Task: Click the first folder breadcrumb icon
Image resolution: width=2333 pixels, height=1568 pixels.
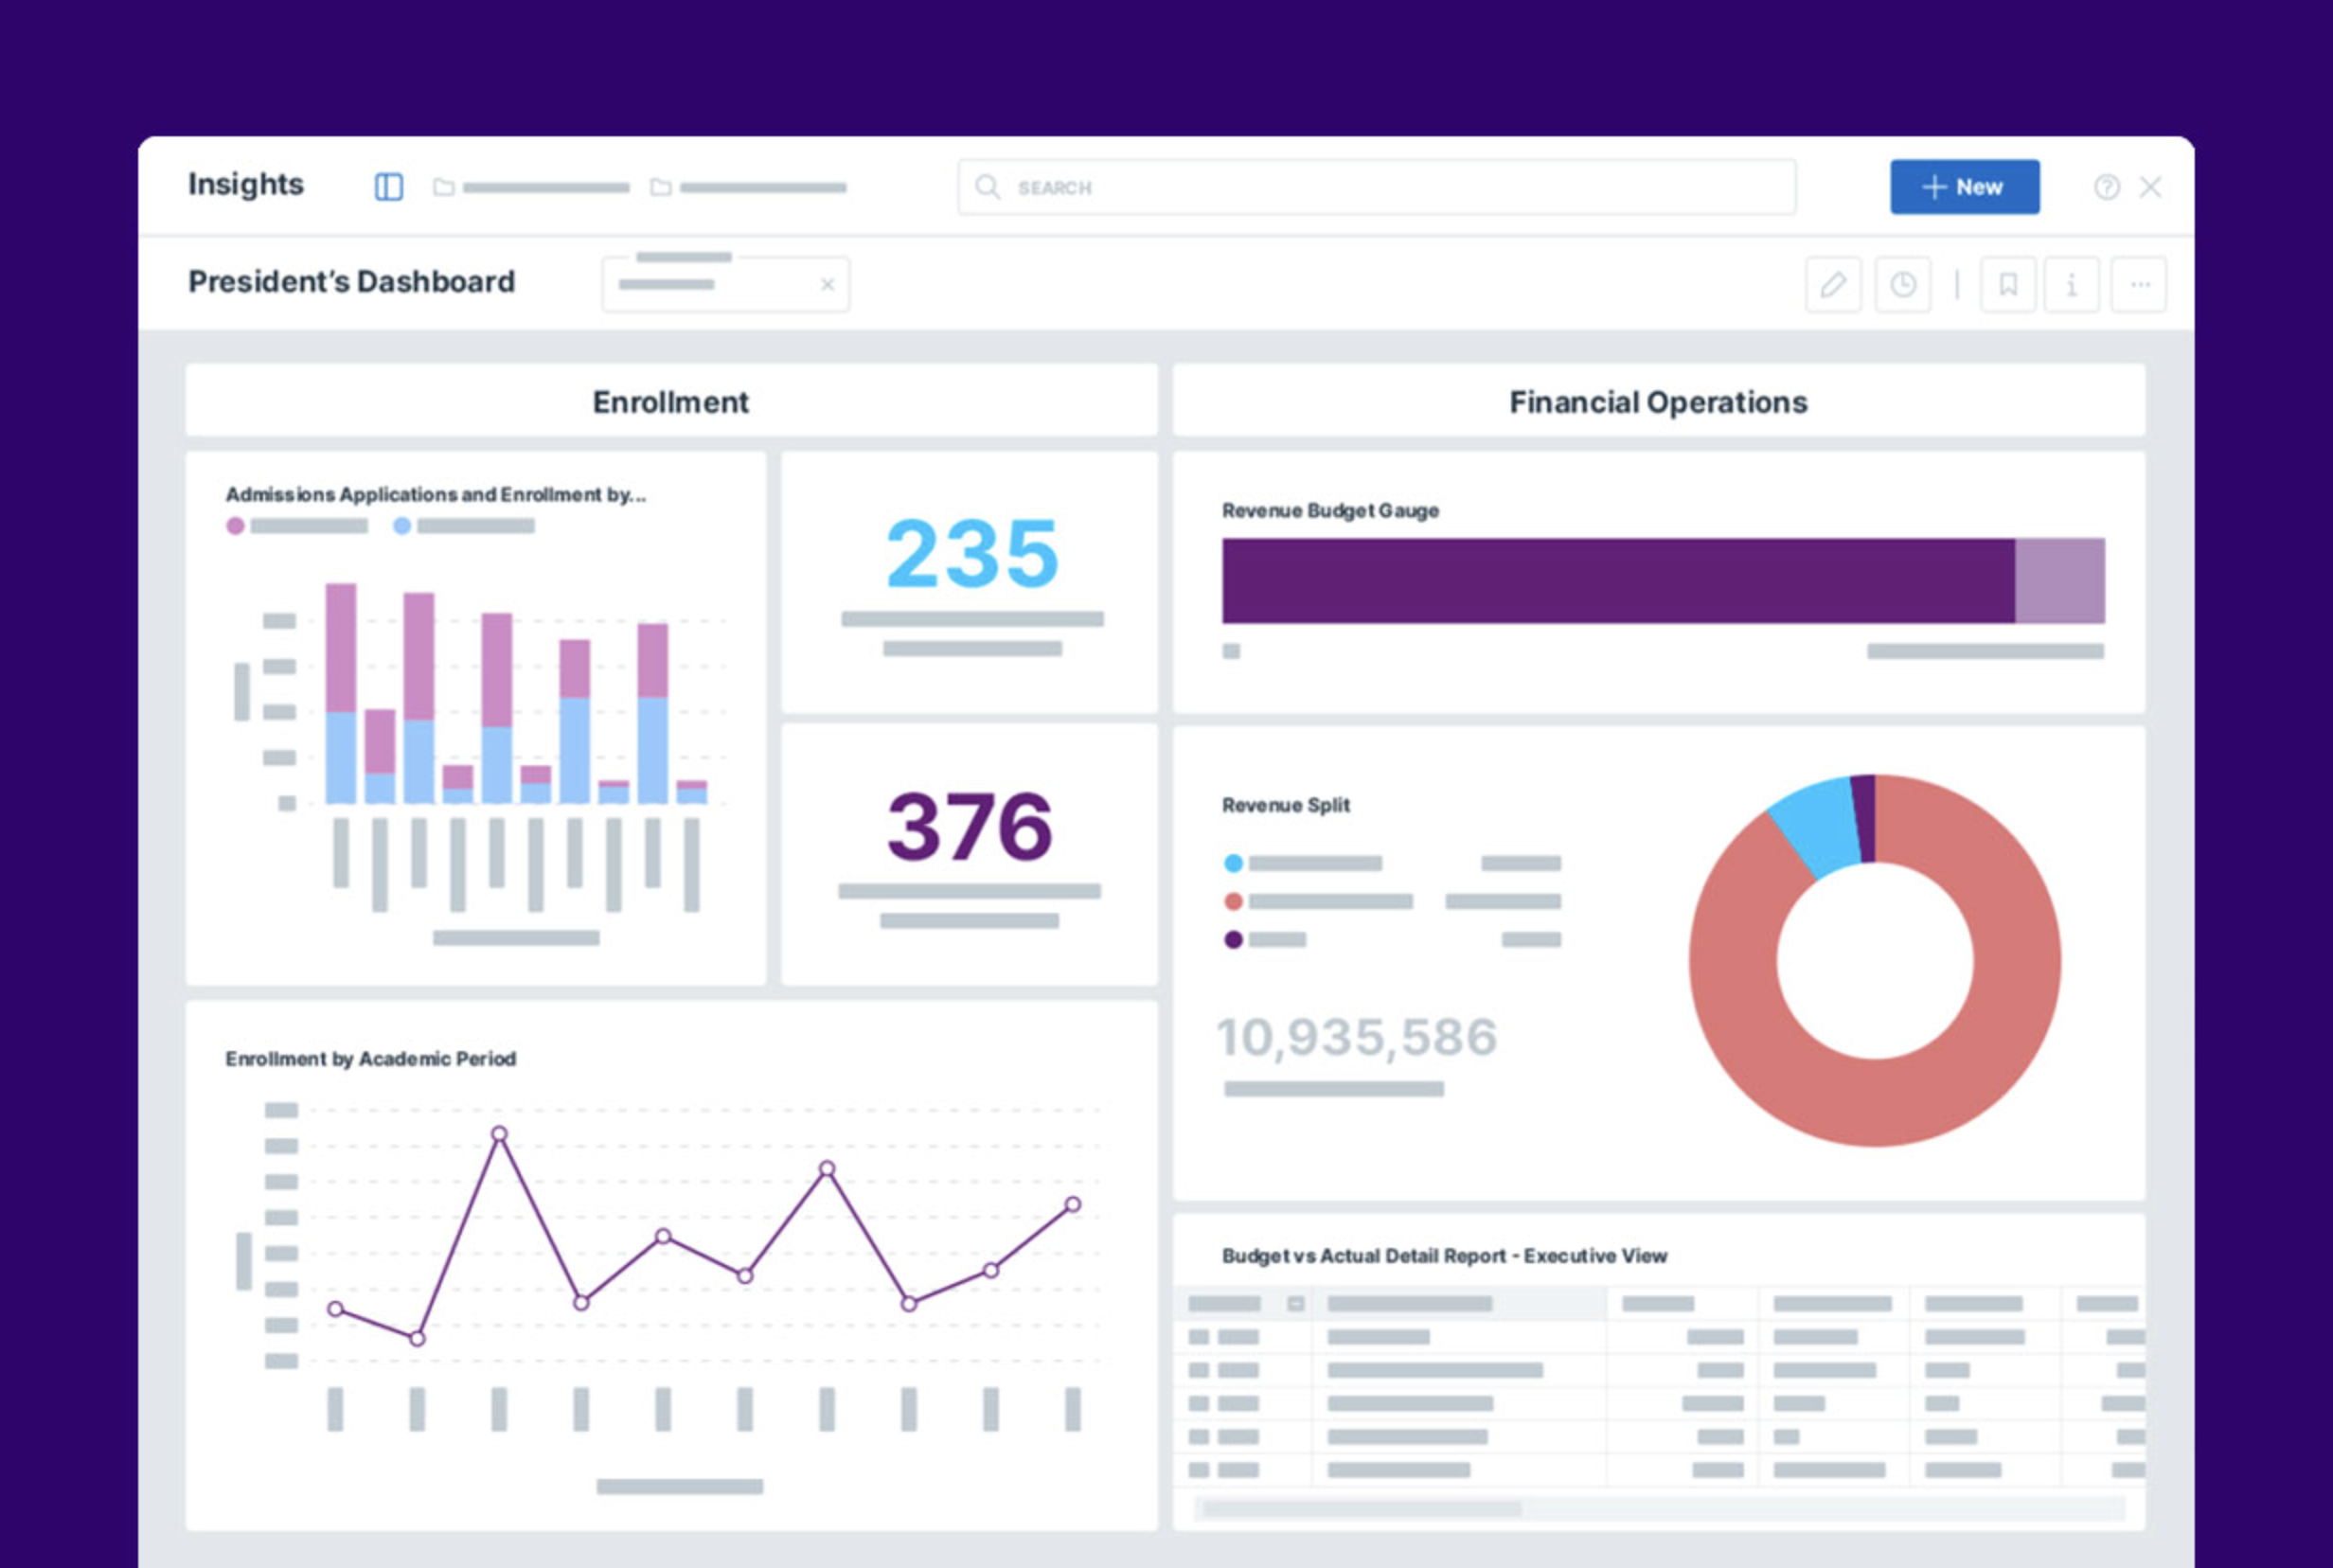Action: tap(443, 187)
